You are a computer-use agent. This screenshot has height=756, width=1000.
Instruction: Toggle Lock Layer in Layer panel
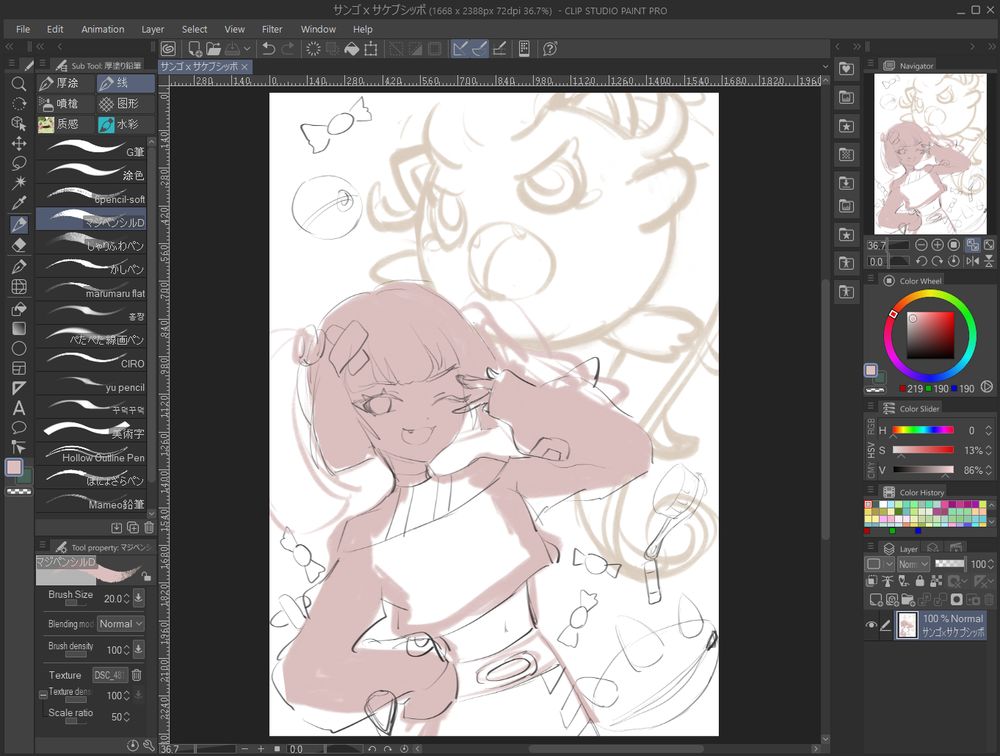(920, 581)
